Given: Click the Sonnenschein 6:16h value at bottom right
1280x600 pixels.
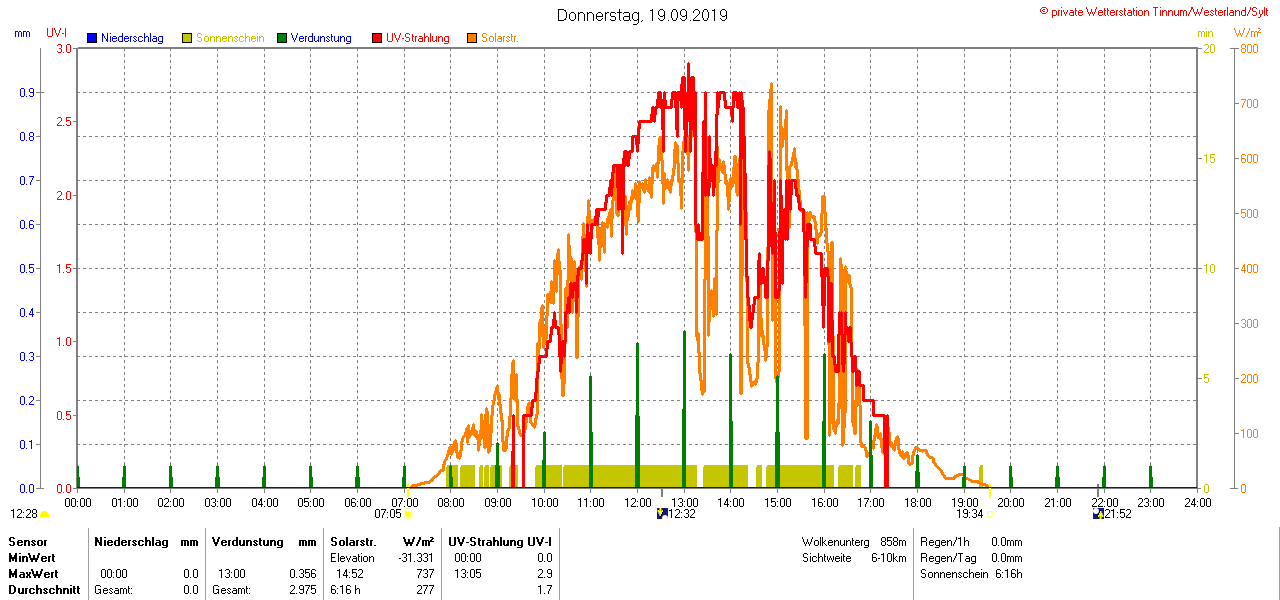Looking at the screenshot, I should click(x=1008, y=574).
